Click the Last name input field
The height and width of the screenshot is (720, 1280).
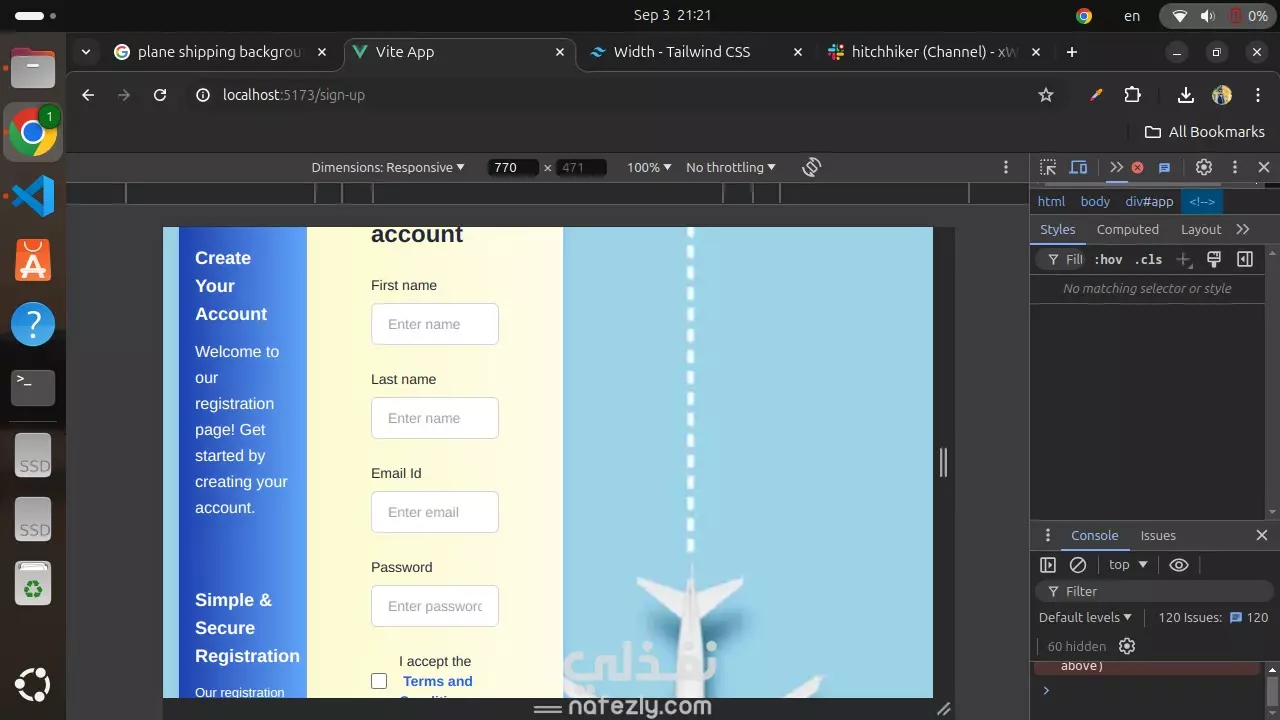point(435,418)
